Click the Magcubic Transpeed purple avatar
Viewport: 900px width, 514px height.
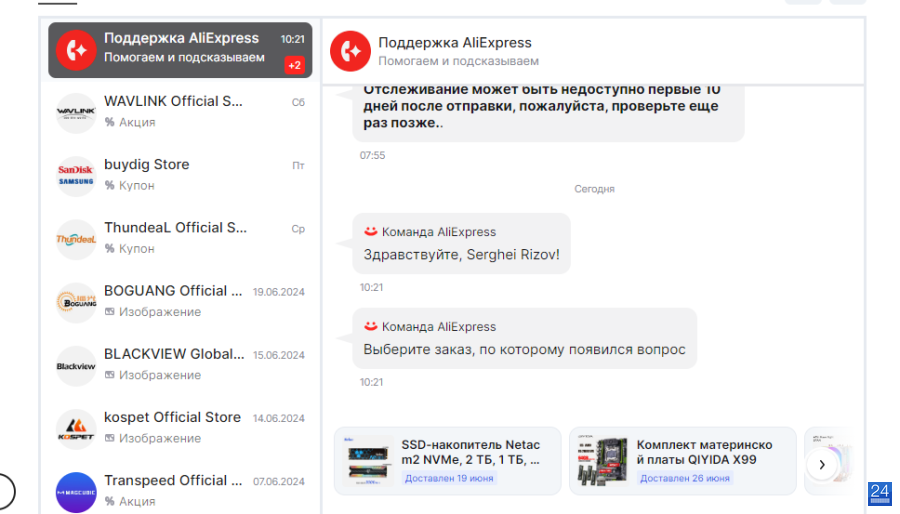point(76,492)
